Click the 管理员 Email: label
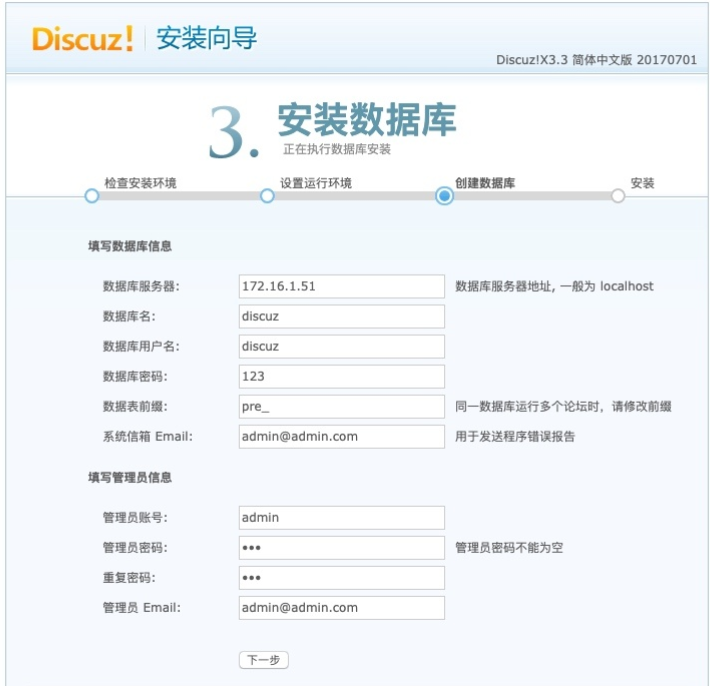 tap(142, 608)
